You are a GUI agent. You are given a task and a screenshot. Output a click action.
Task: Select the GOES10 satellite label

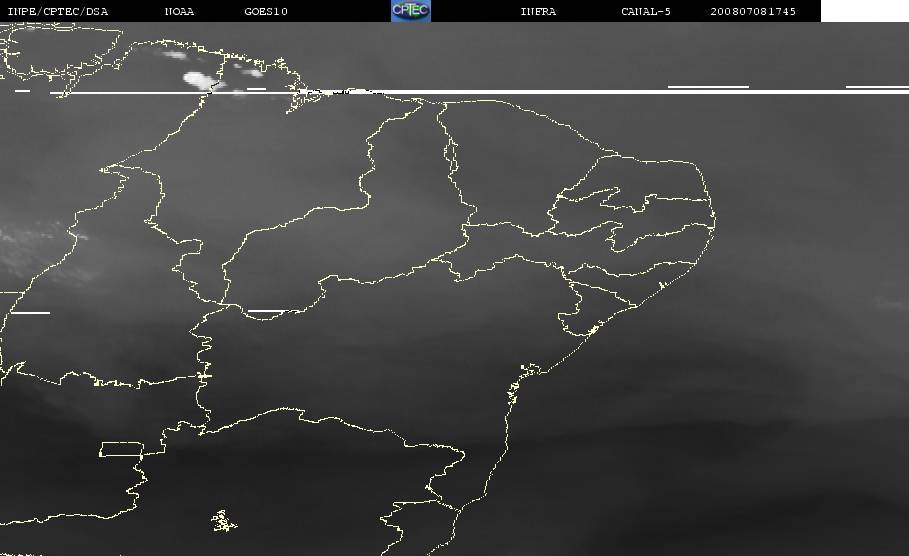click(266, 12)
